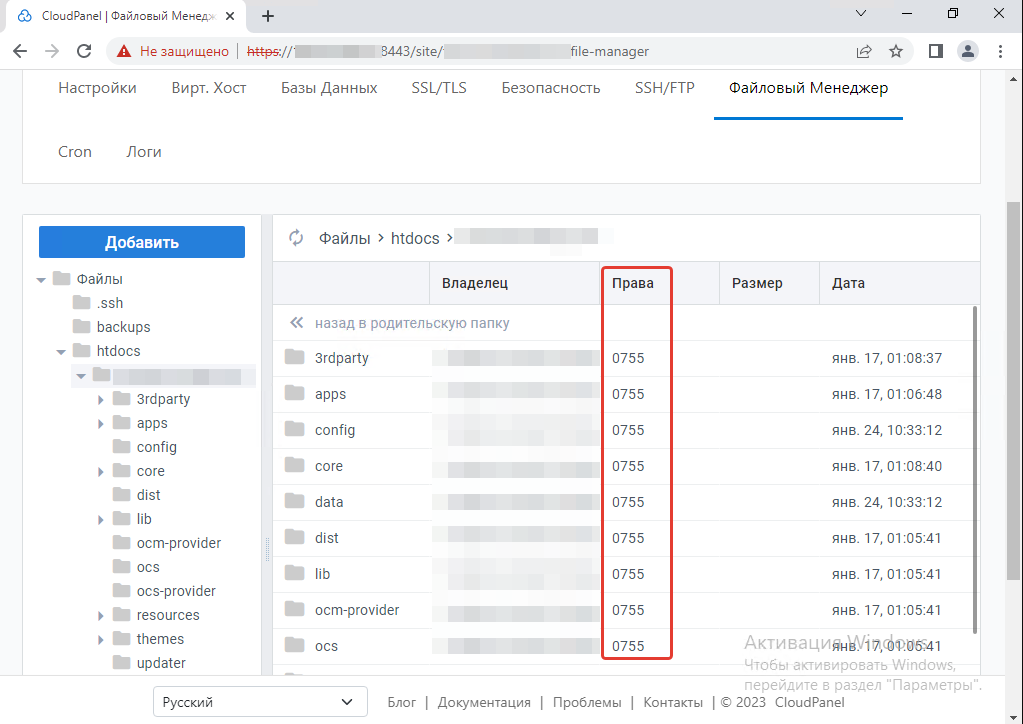Screen dimensions: 1023x724
Task: Open the browser side panel icon
Action: [x=936, y=51]
